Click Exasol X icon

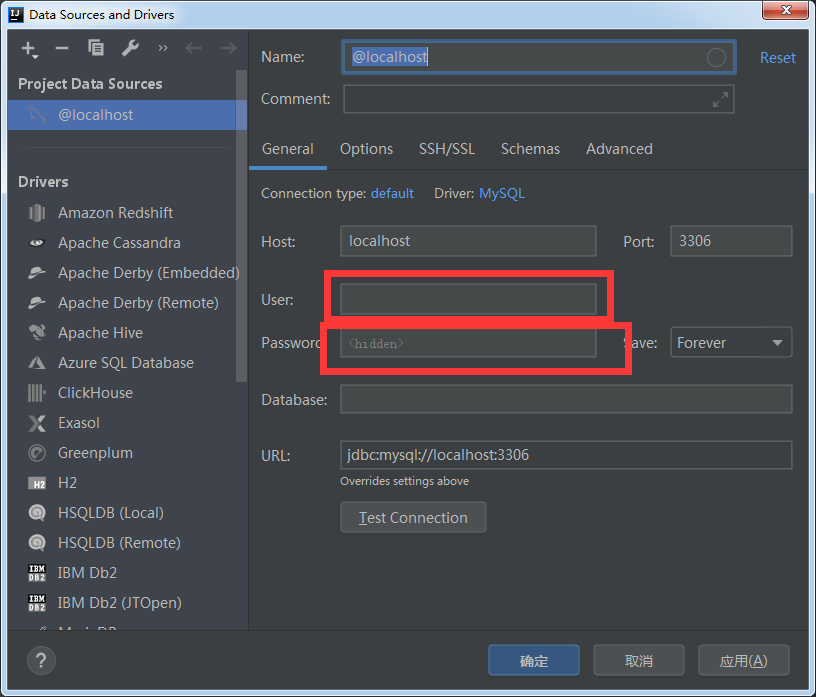(37, 423)
